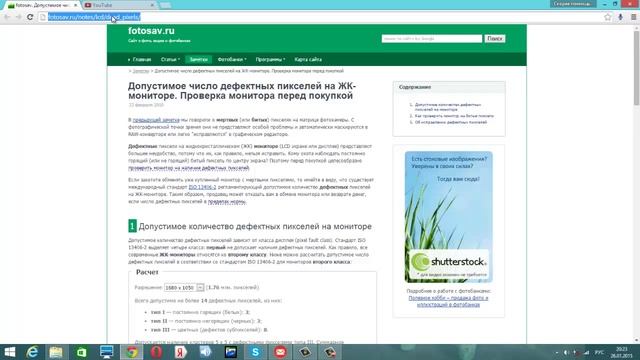
Task: Click the 'пределах нормы' link
Action: click(227, 202)
